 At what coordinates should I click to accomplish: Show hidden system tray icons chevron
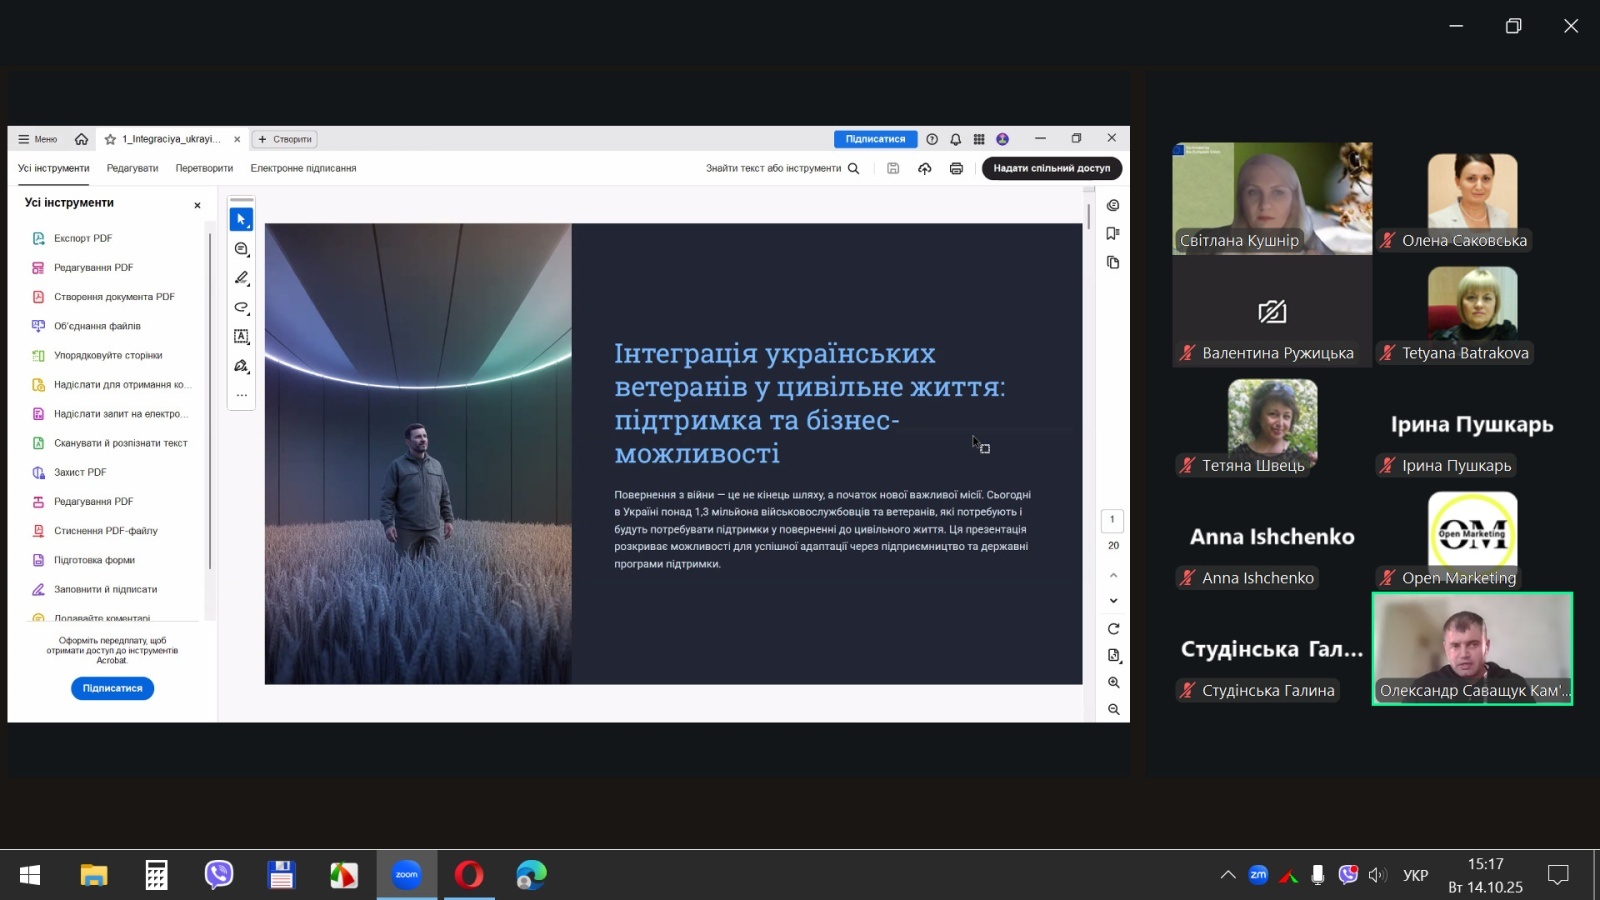pos(1227,875)
